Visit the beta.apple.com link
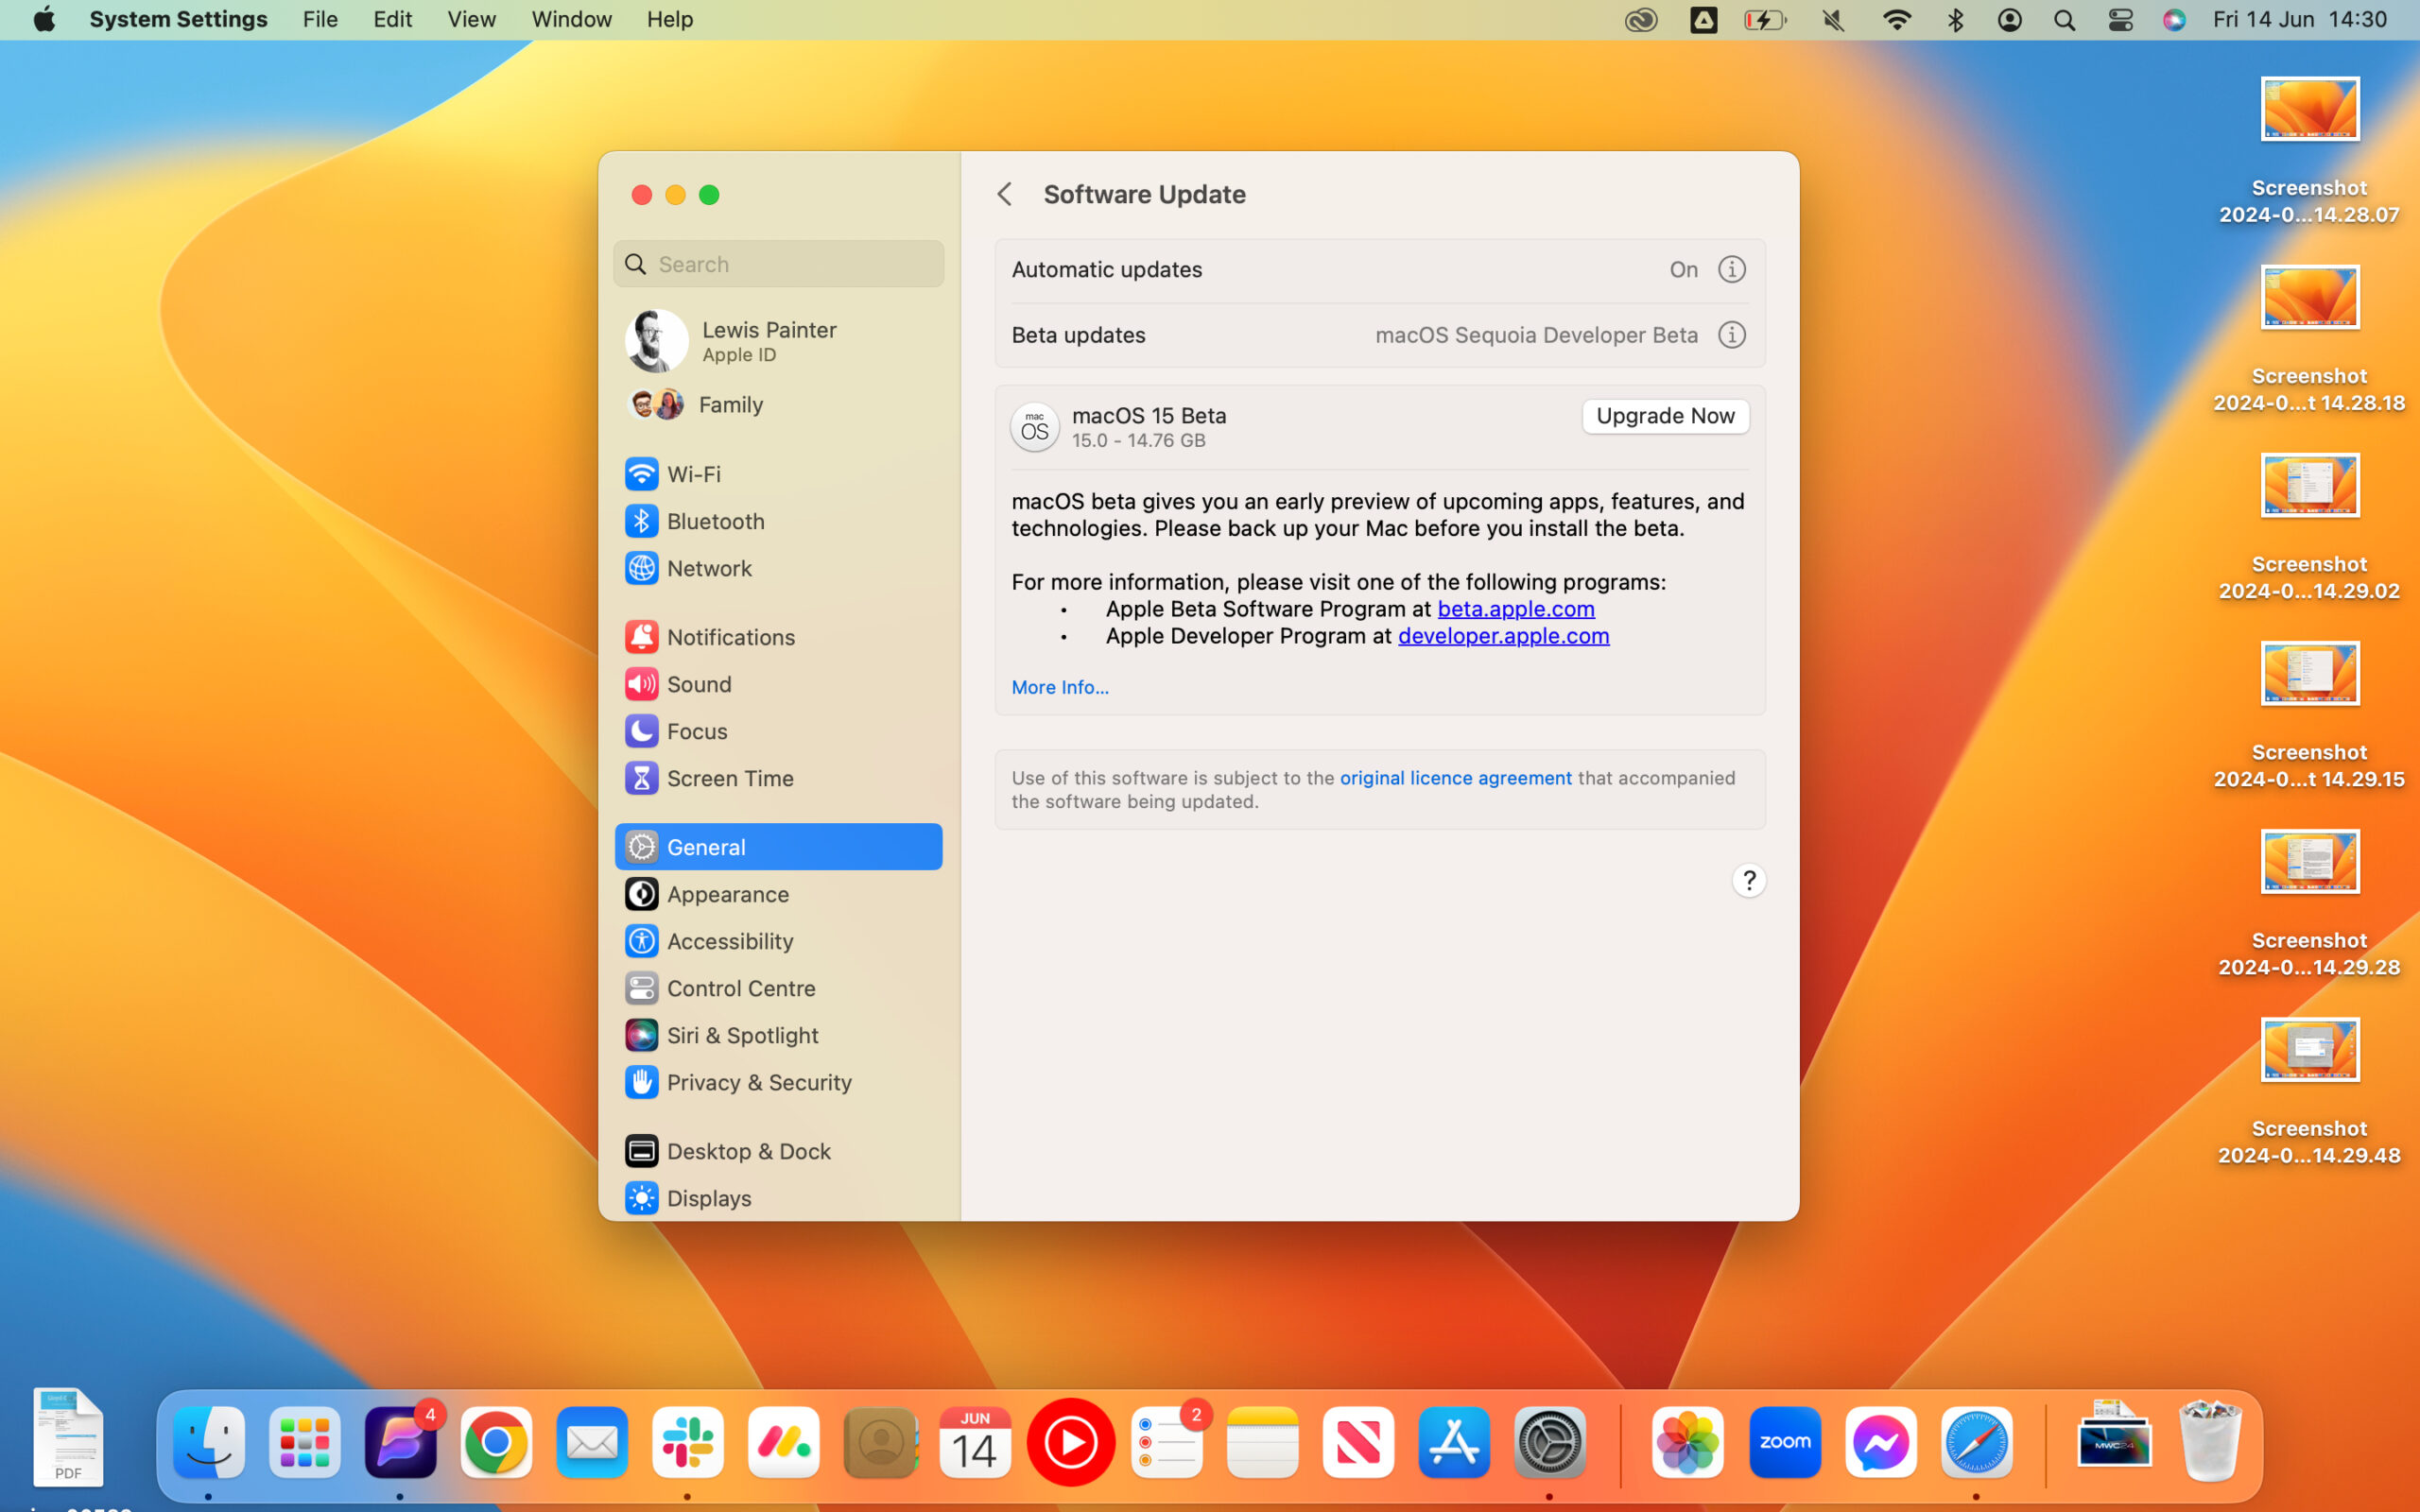The height and width of the screenshot is (1512, 2420). tap(1515, 608)
